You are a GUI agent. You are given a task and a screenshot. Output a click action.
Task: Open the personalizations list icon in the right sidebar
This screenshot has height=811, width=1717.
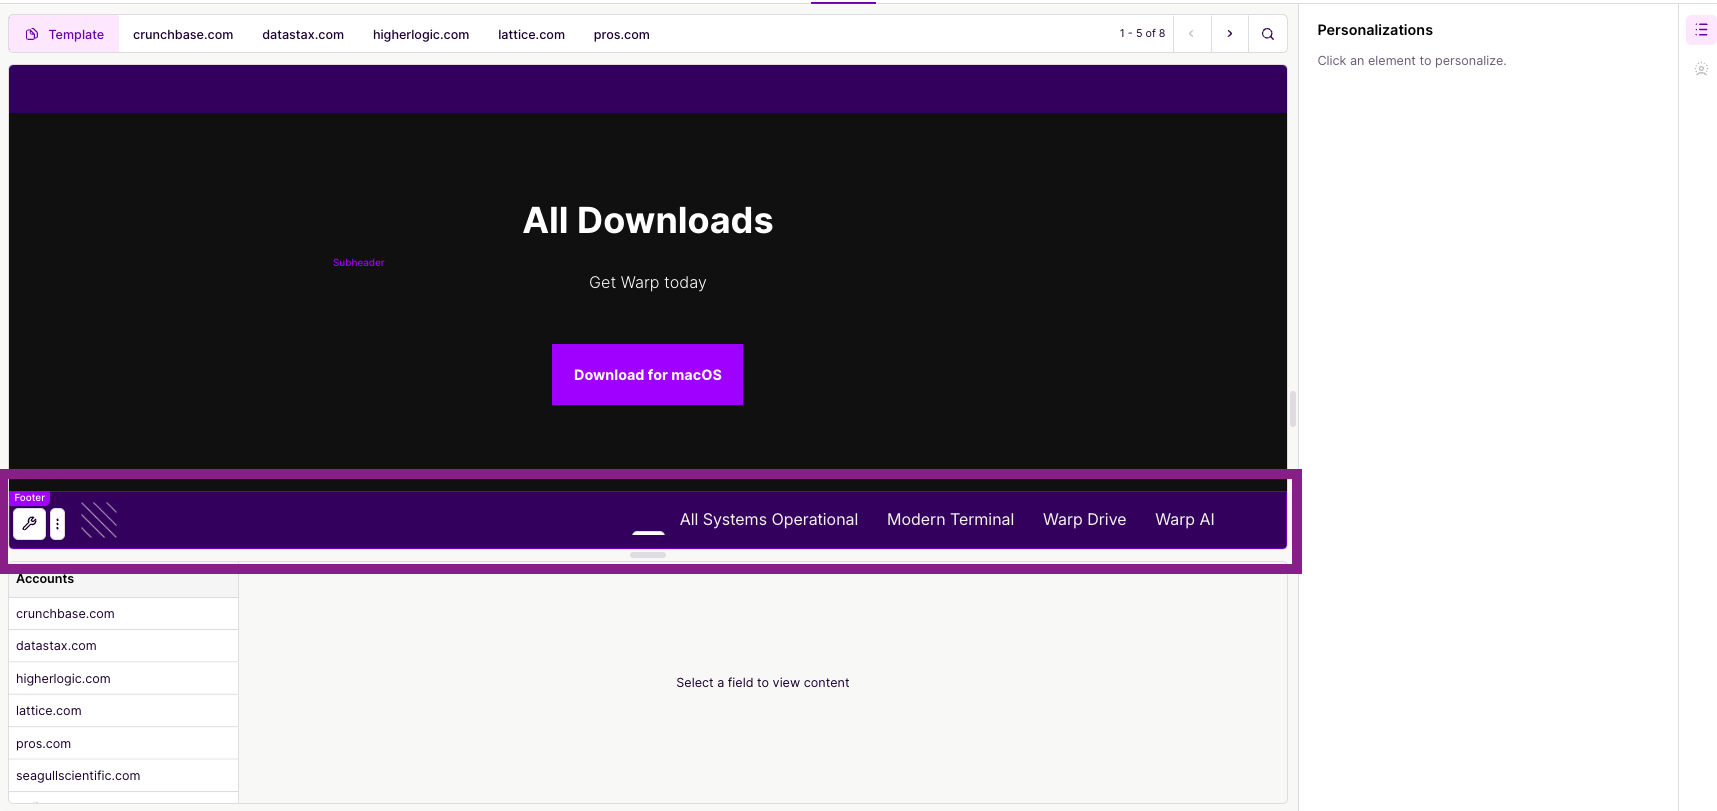coord(1700,30)
